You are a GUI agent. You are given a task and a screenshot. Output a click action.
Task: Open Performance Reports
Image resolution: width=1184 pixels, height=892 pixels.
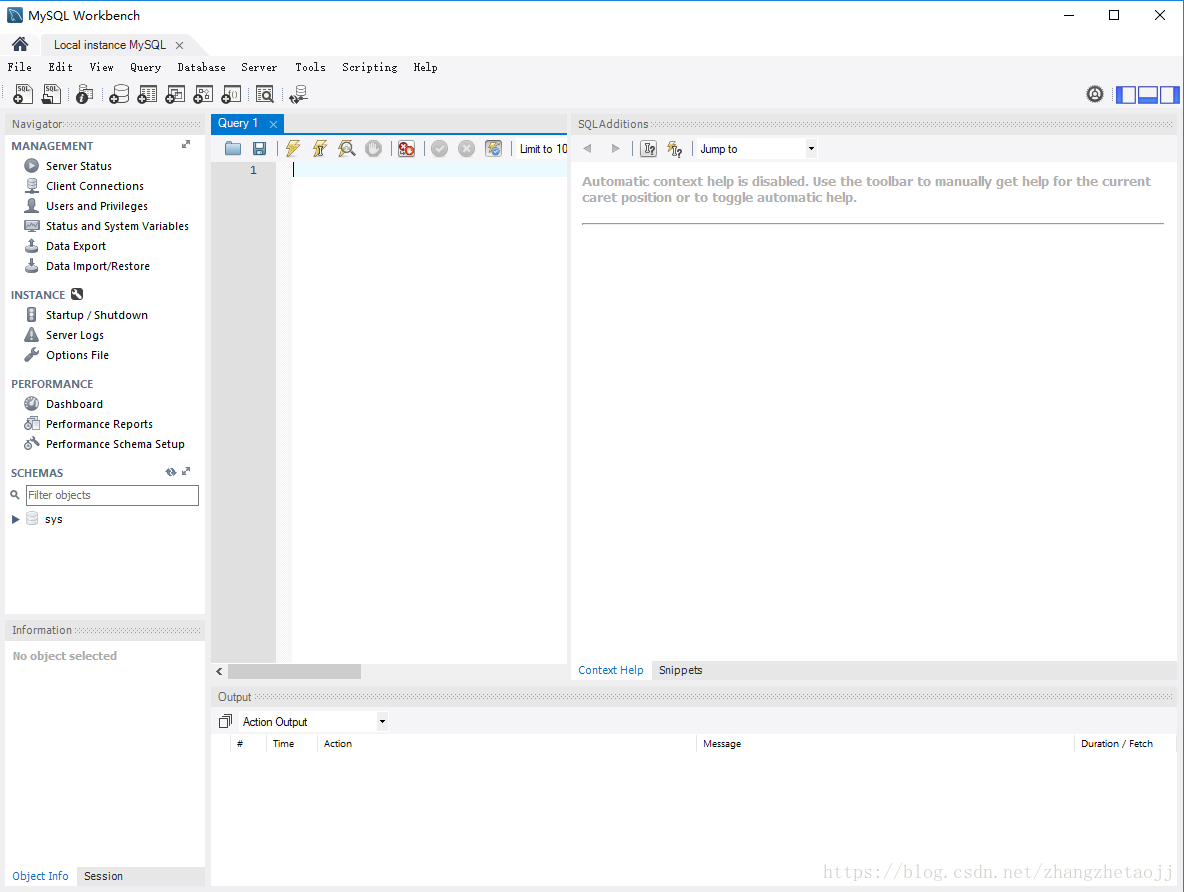pos(99,424)
